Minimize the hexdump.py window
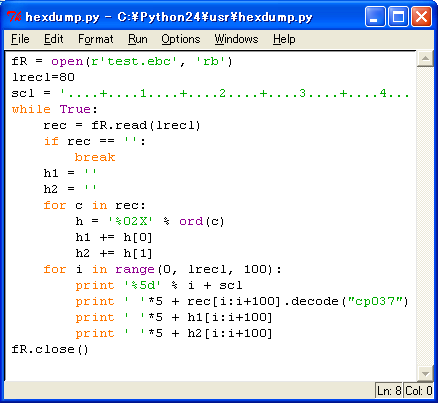This screenshot has height=403, width=438. tap(375, 16)
